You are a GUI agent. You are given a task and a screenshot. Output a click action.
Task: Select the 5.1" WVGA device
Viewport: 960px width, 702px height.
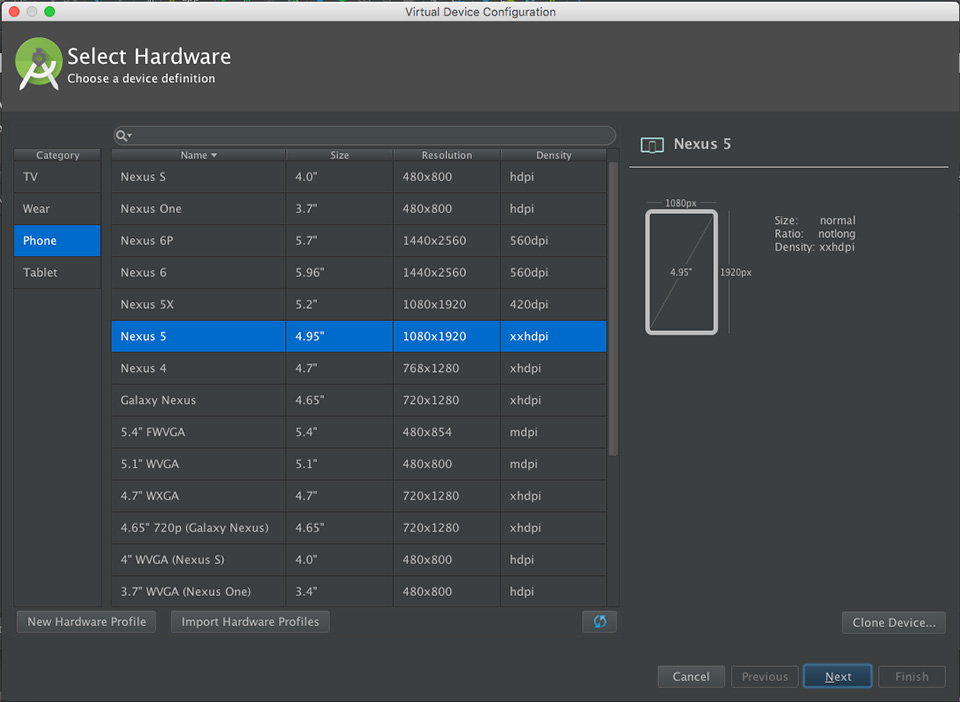pos(359,464)
